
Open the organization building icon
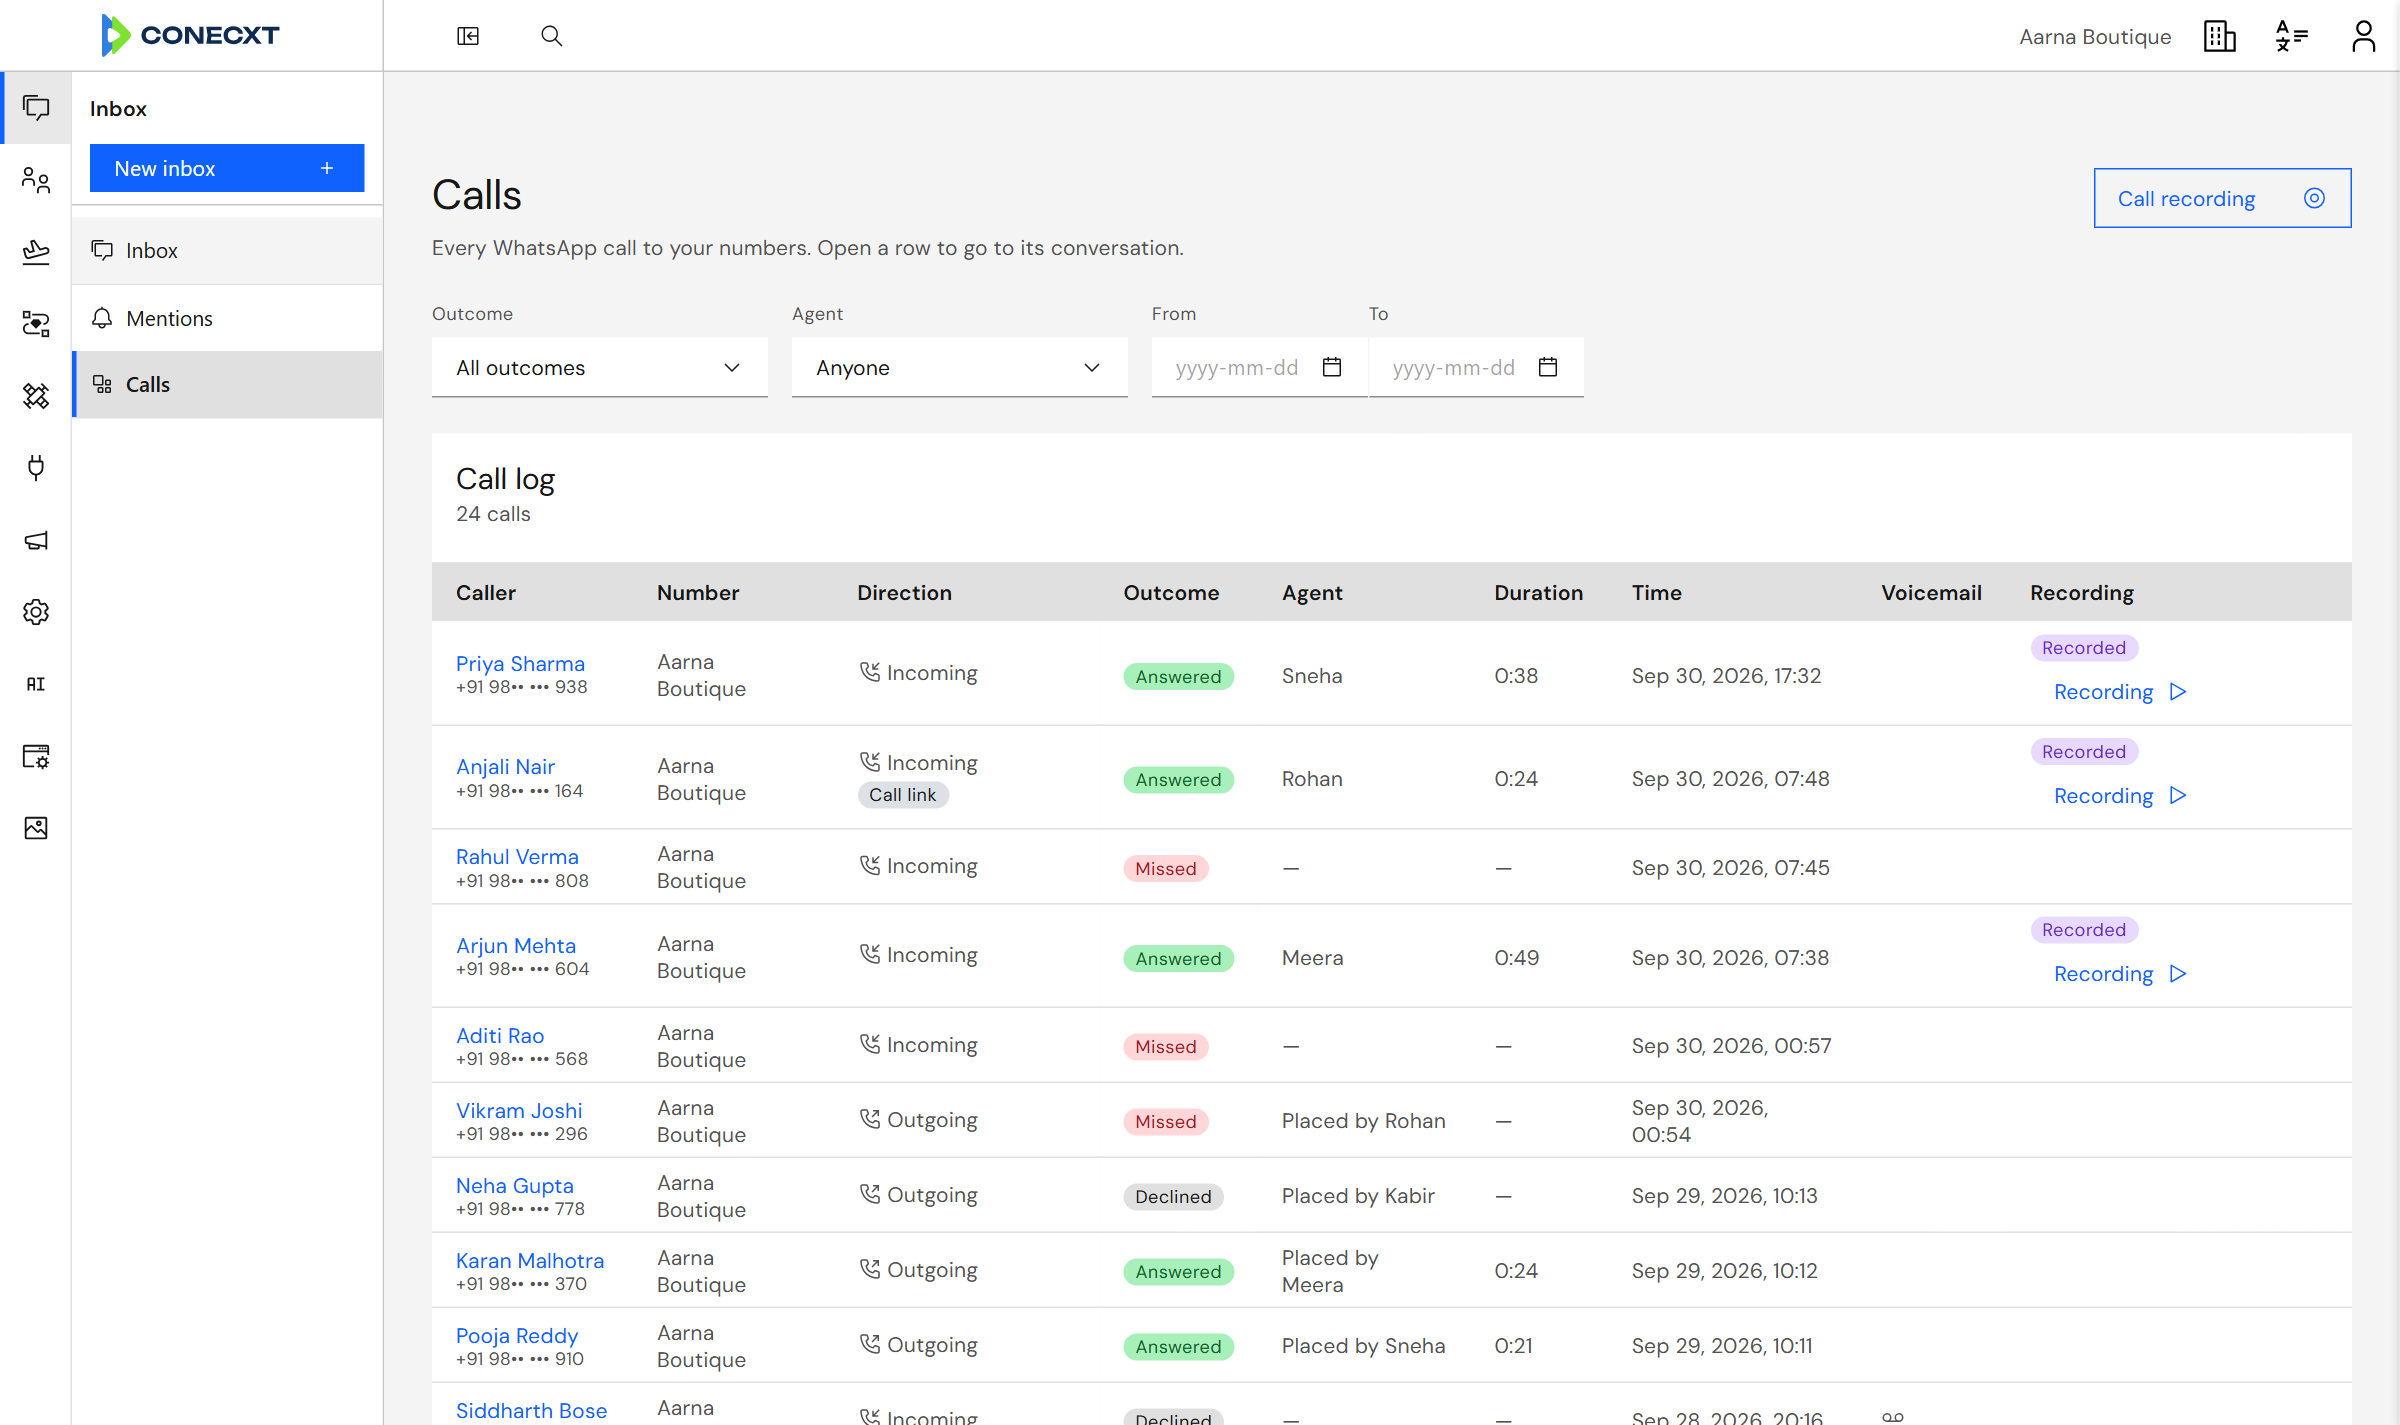point(2220,36)
